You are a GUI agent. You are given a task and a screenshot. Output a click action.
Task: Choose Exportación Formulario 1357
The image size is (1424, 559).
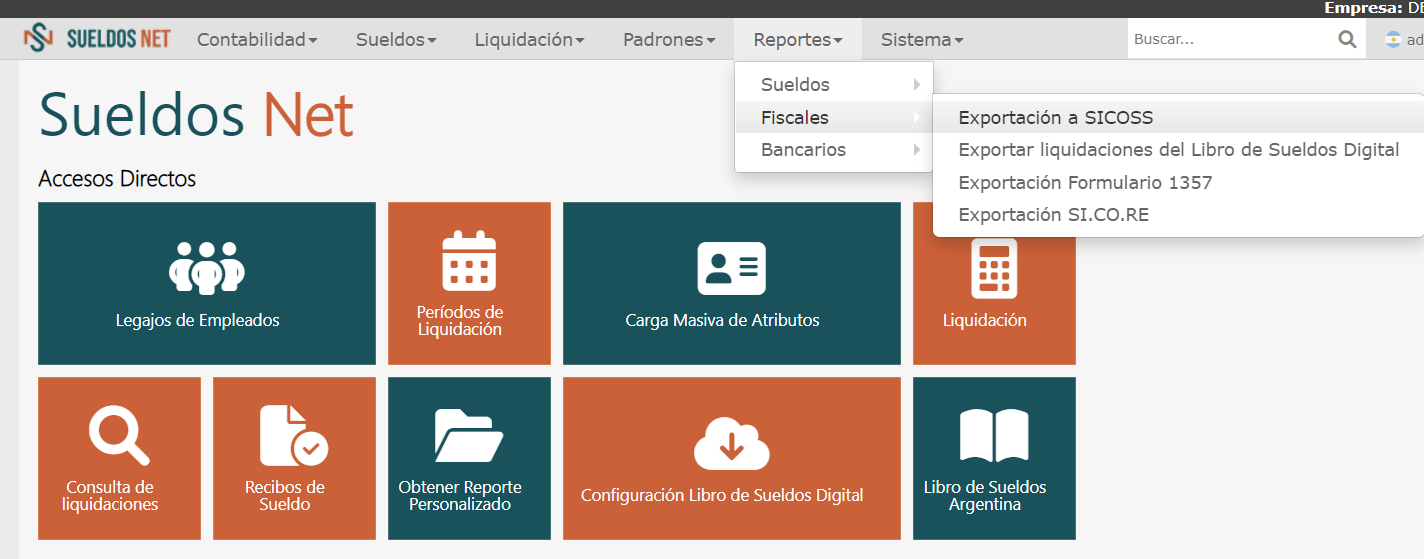point(1178,182)
